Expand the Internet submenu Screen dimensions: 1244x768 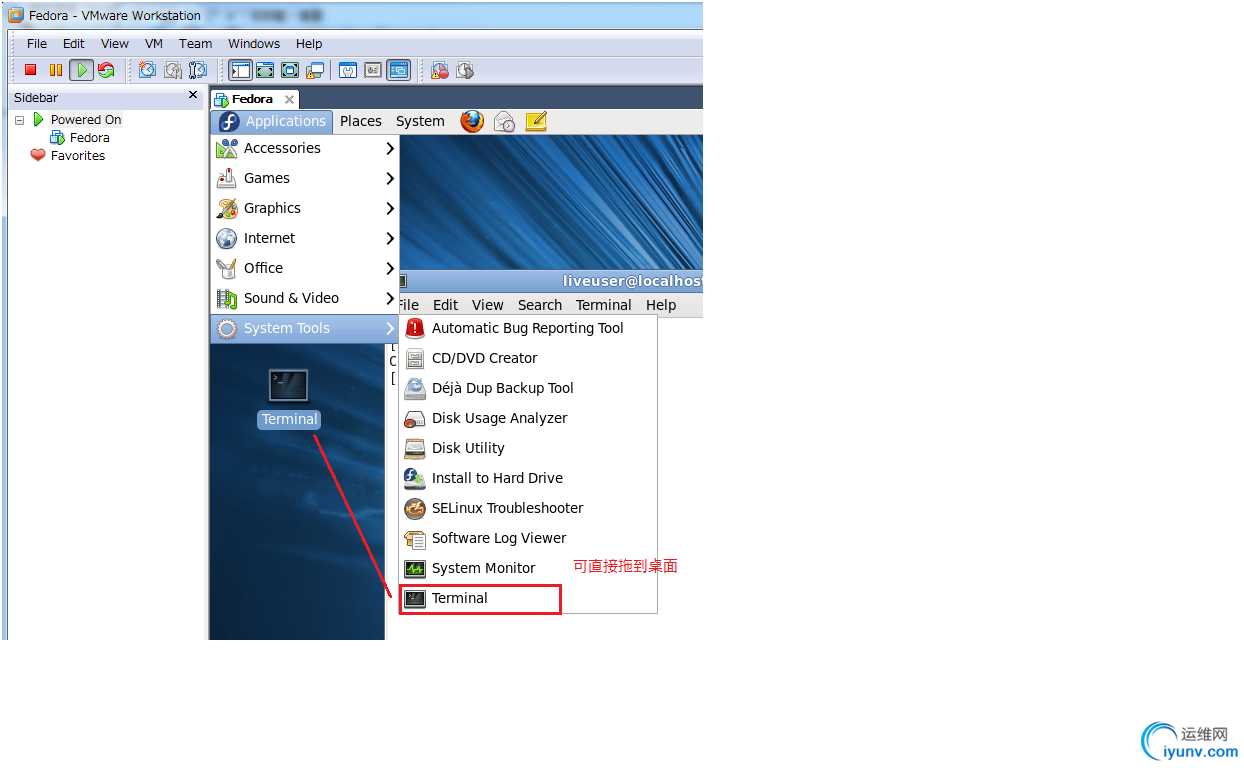(x=305, y=238)
